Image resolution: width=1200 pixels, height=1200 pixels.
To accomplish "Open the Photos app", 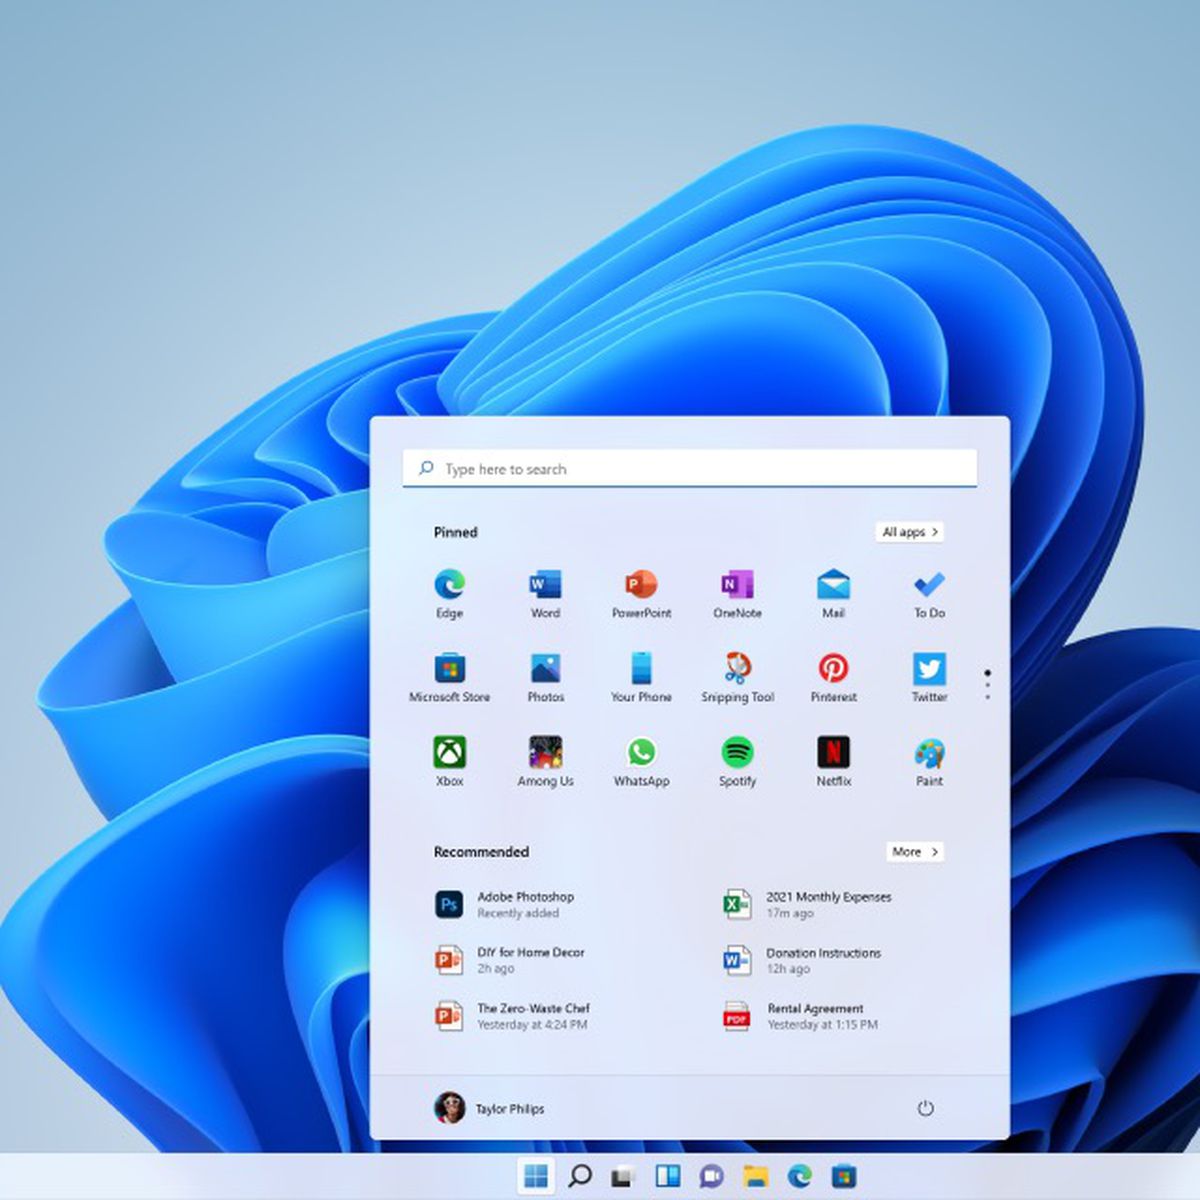I will (545, 678).
